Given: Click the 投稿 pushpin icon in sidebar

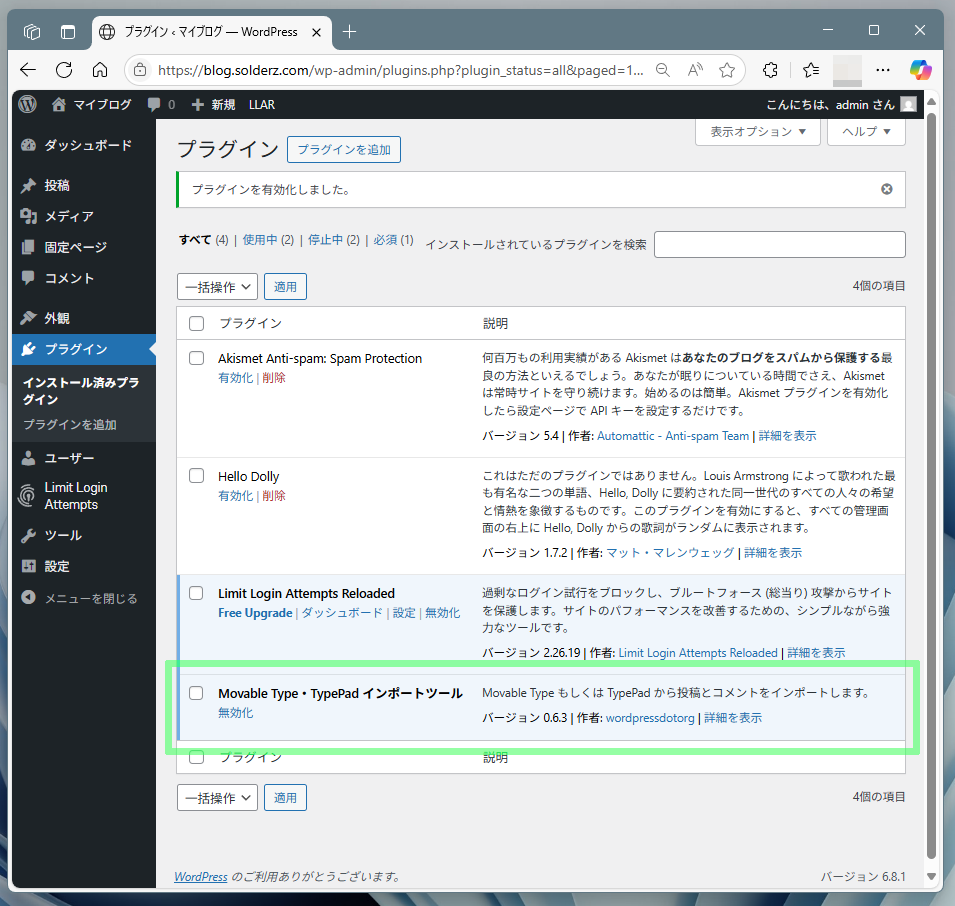Looking at the screenshot, I should point(28,186).
